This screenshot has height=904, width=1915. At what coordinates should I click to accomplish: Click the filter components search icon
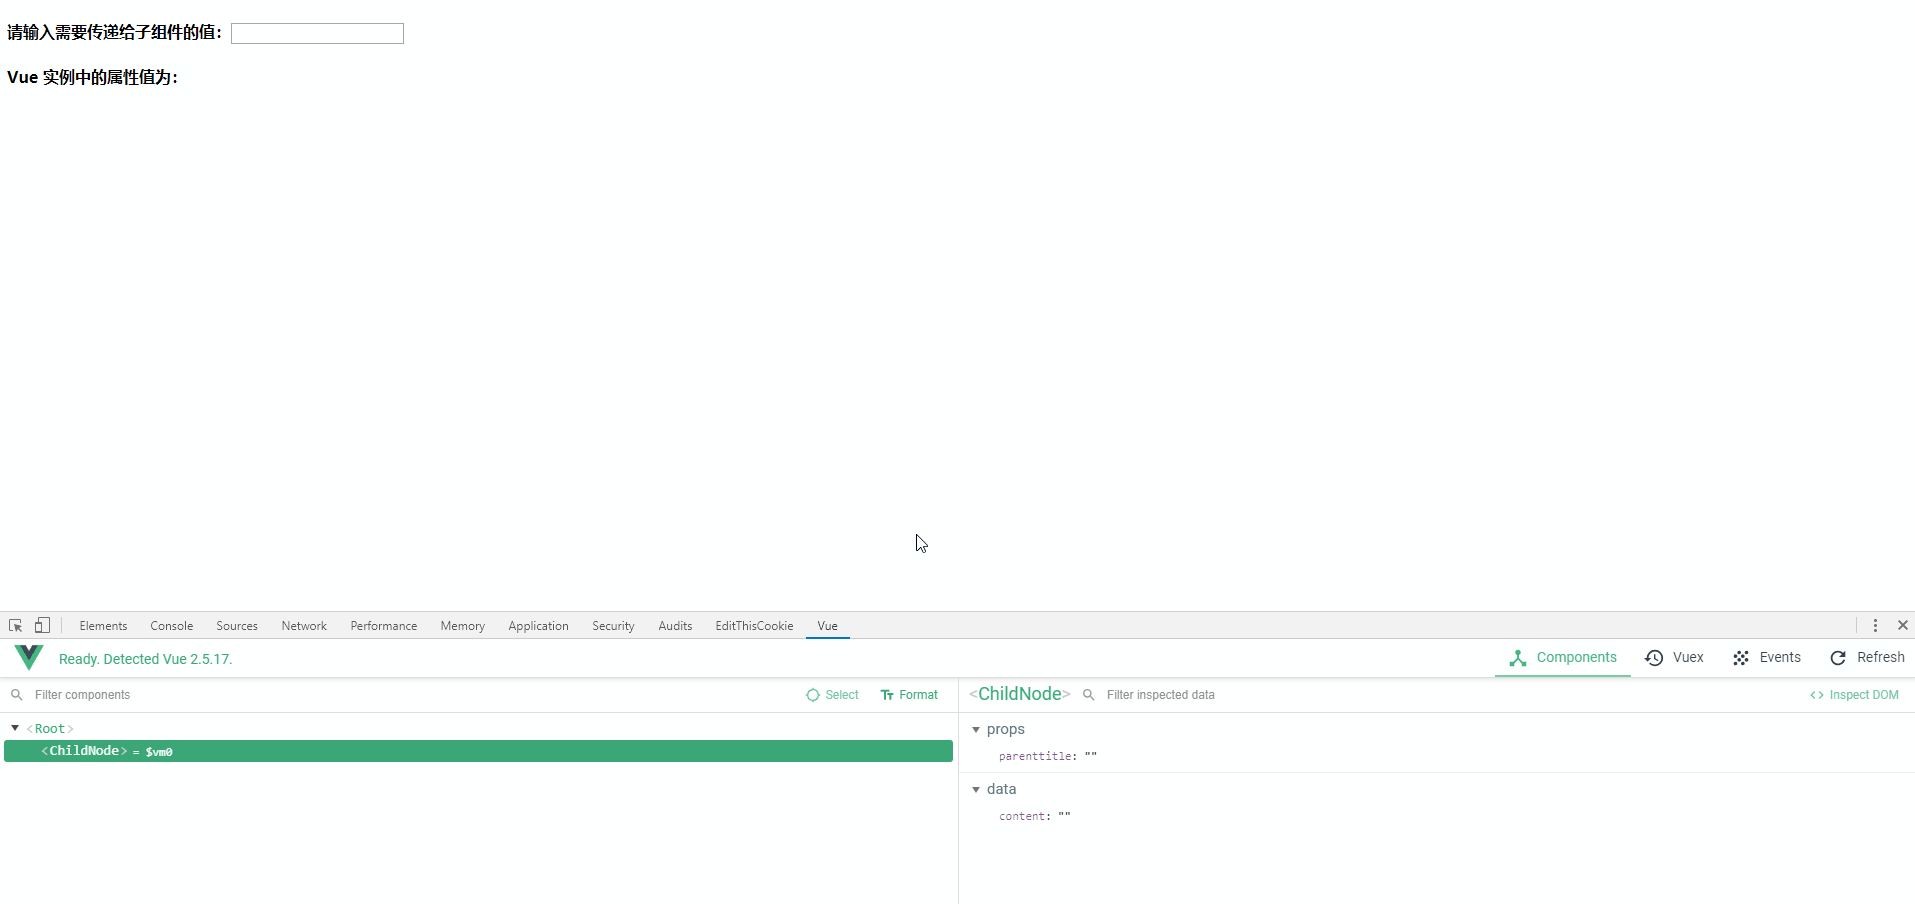pyautogui.click(x=17, y=695)
